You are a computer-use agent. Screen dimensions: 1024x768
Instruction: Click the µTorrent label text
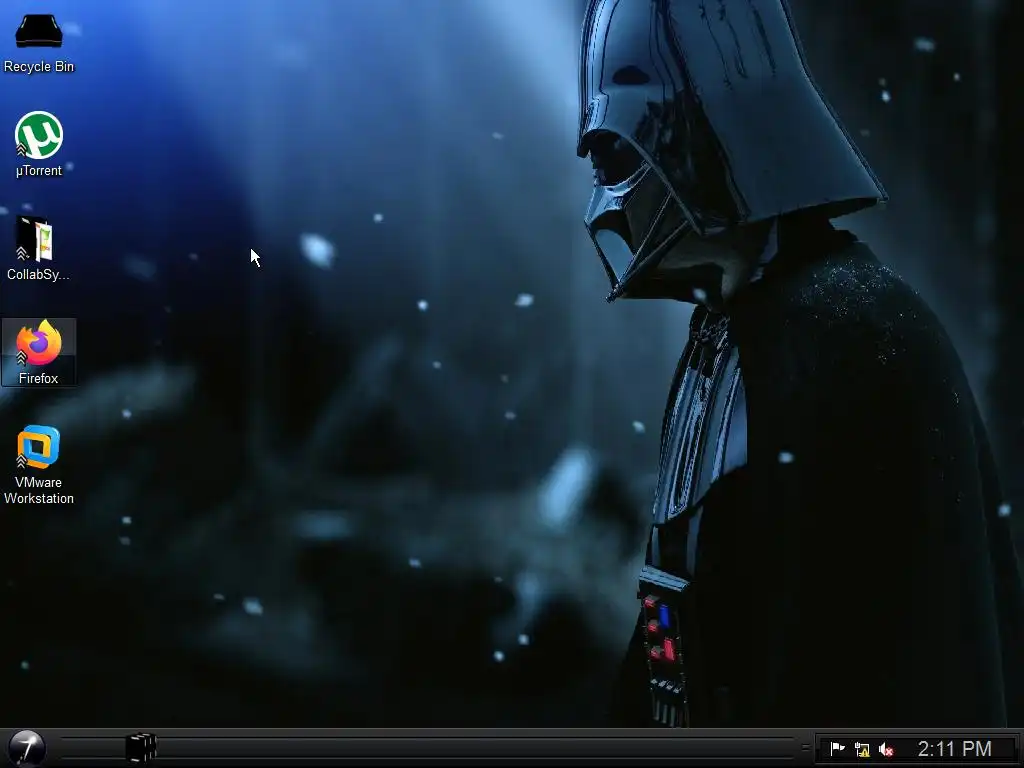coord(39,170)
